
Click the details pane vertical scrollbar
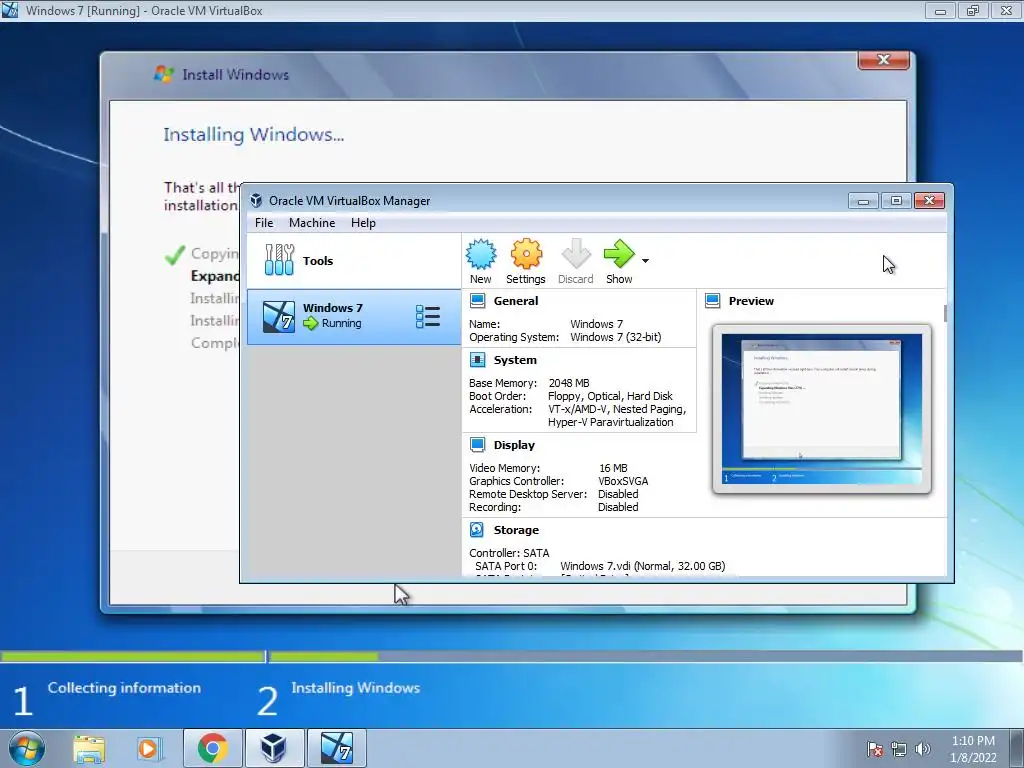[x=945, y=313]
